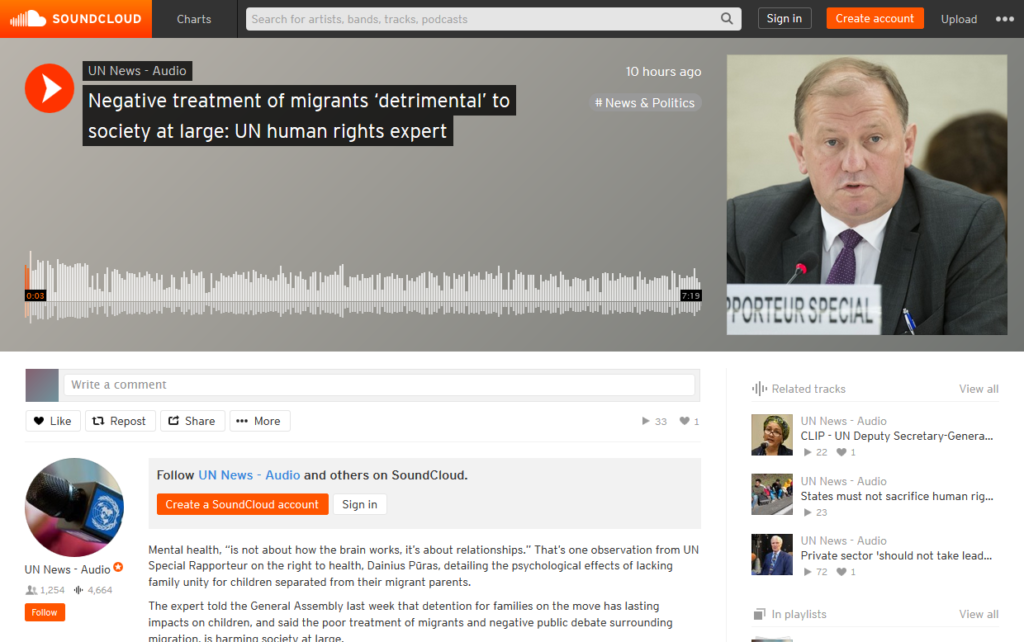
Task: Open the Upload page
Action: click(959, 19)
